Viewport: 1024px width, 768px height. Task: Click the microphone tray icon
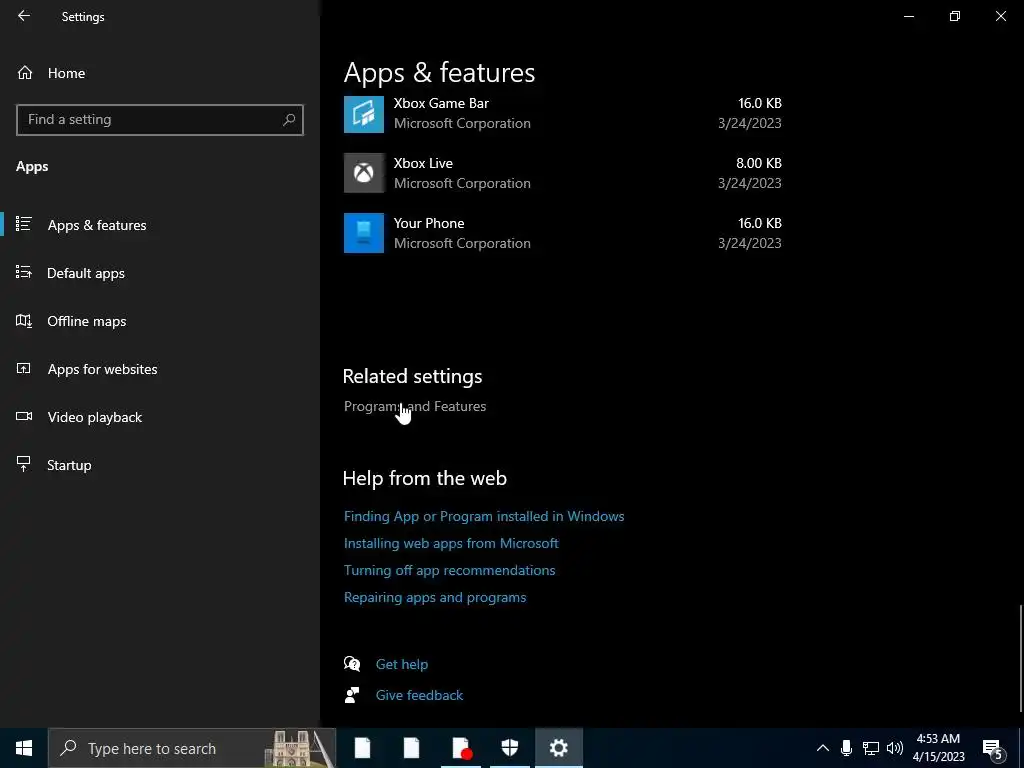846,748
